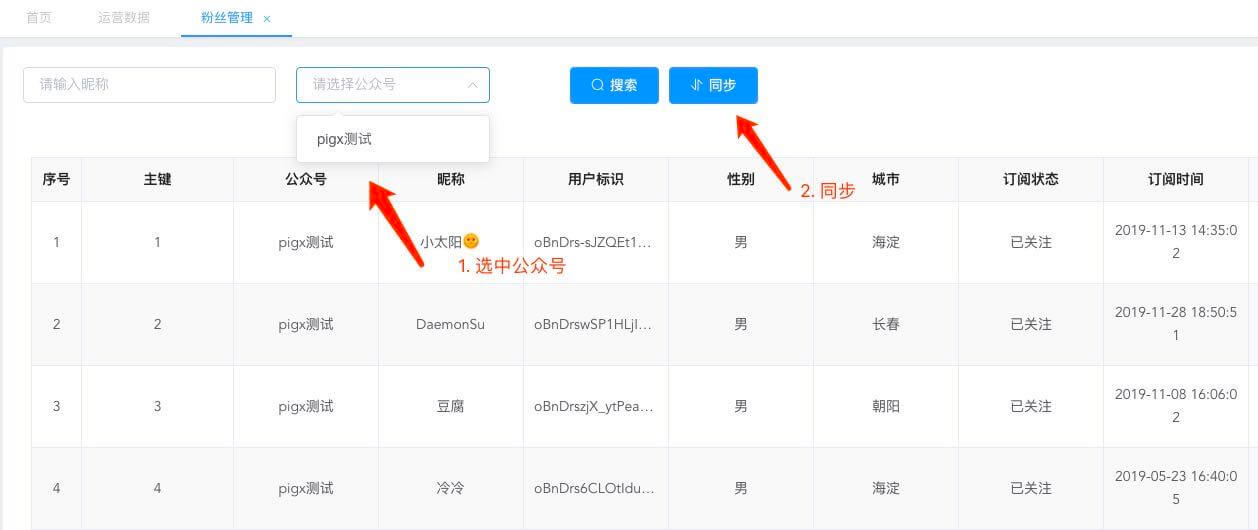The image size is (1258, 530).
Task: Click the 冷冷 nickname in row four
Action: click(450, 488)
